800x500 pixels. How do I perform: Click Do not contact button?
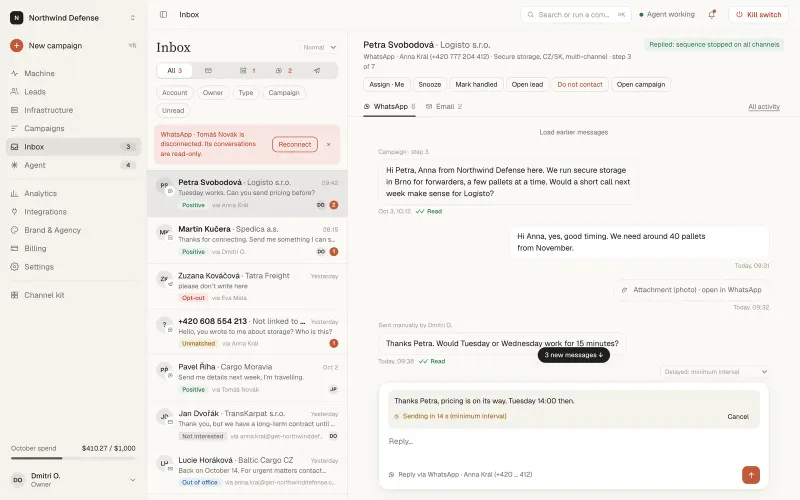[580, 85]
